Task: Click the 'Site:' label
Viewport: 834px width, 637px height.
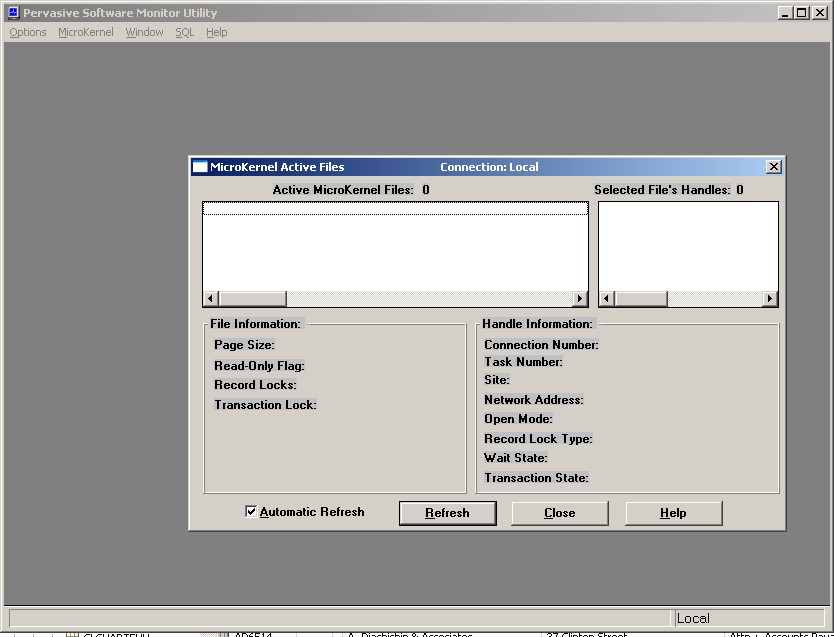Action: click(x=496, y=380)
